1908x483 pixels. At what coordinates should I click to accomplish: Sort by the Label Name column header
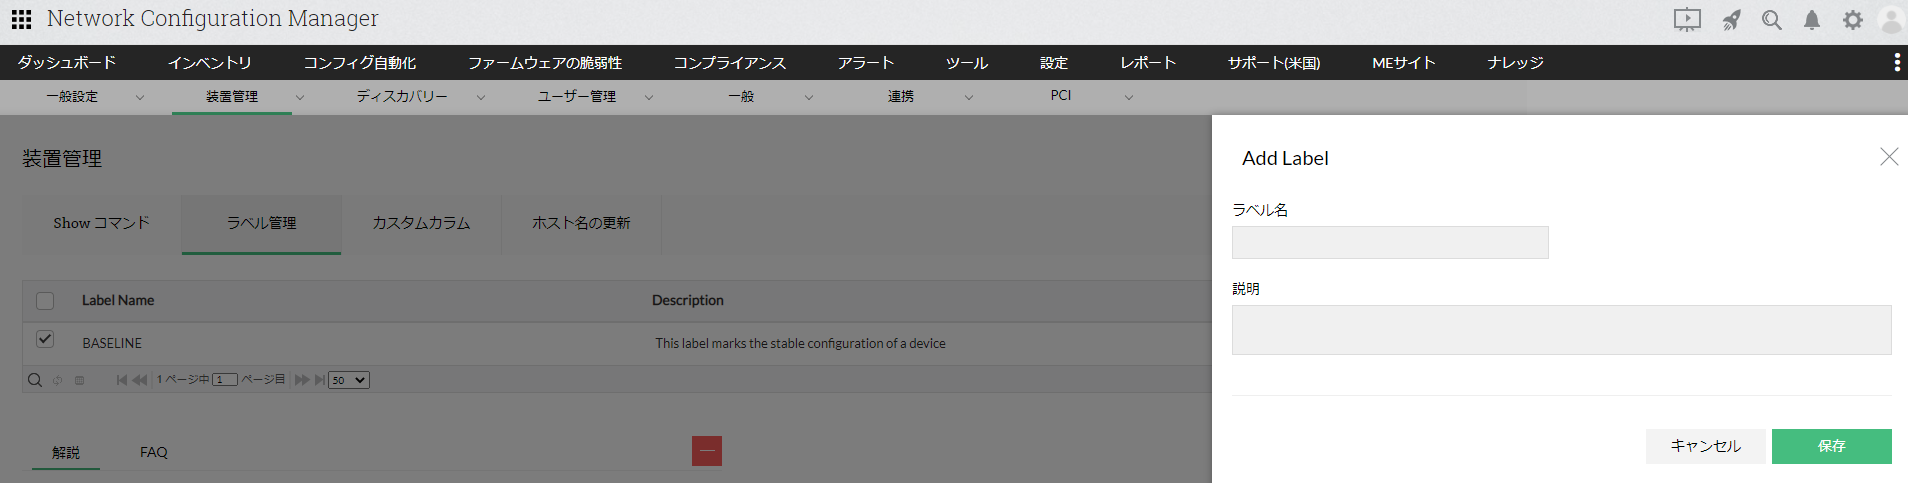coord(118,301)
